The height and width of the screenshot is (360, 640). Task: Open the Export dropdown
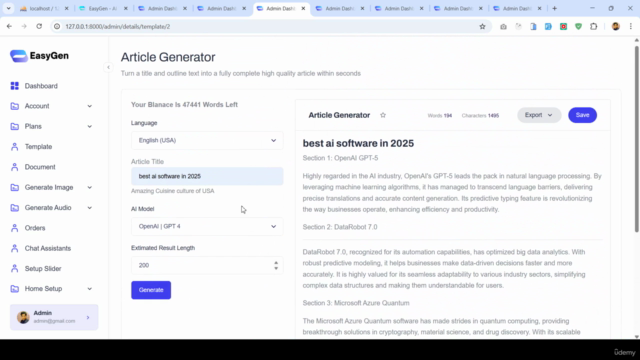(x=539, y=115)
